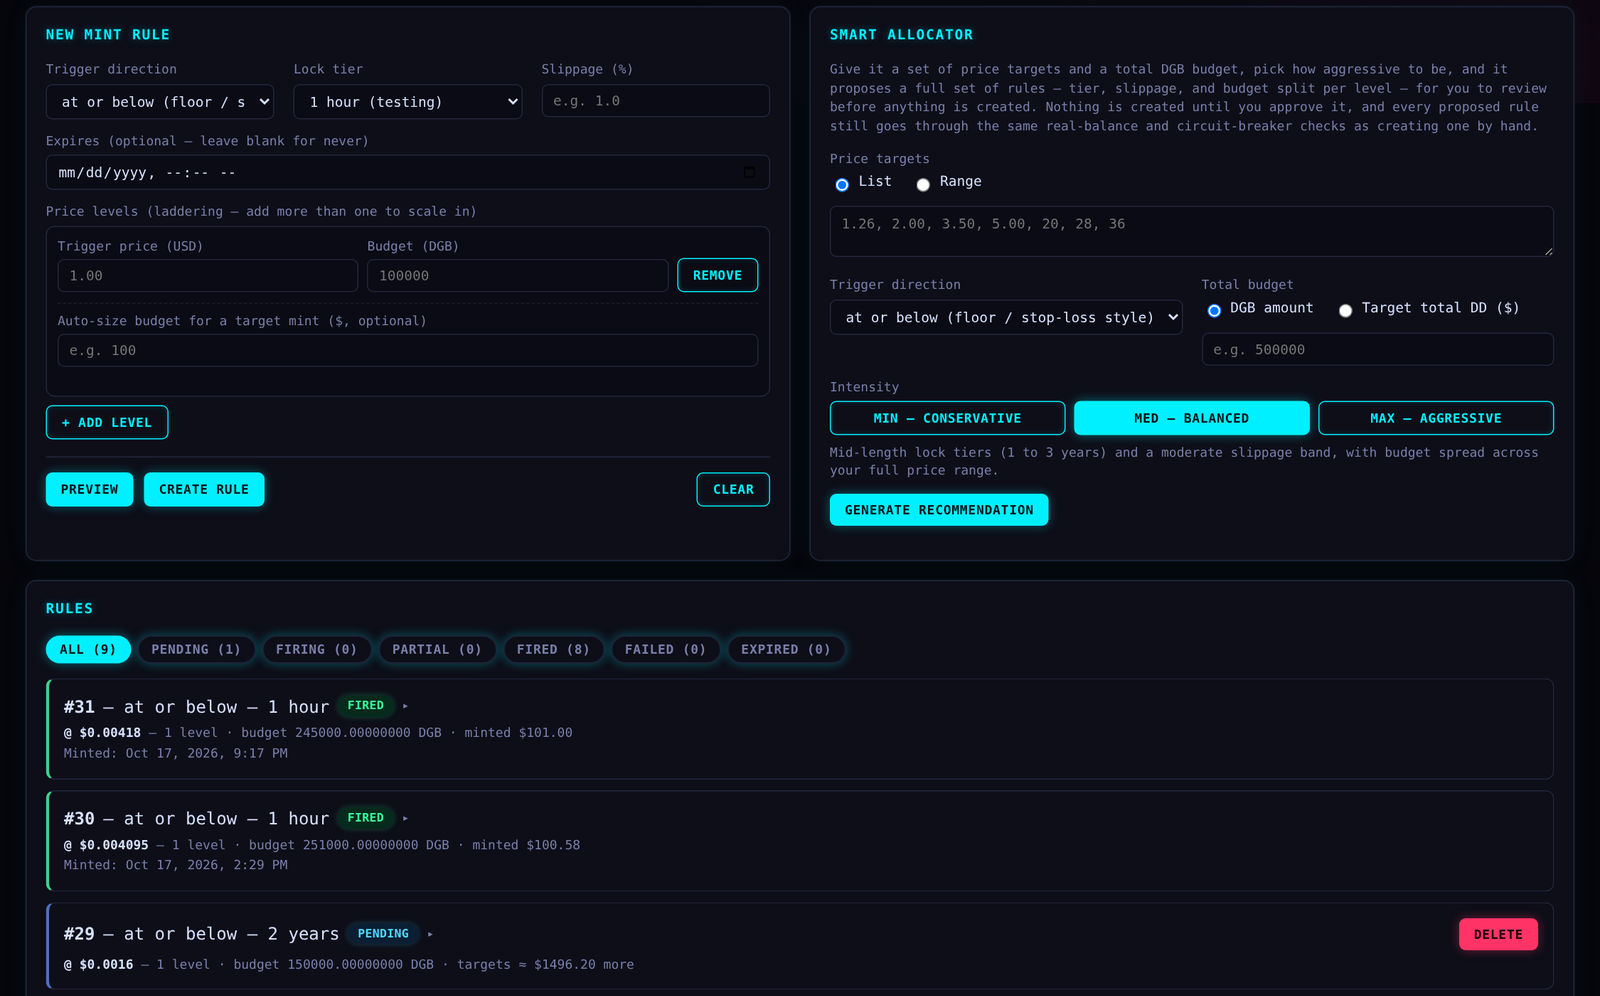Focus the total budget amount input

(1378, 350)
